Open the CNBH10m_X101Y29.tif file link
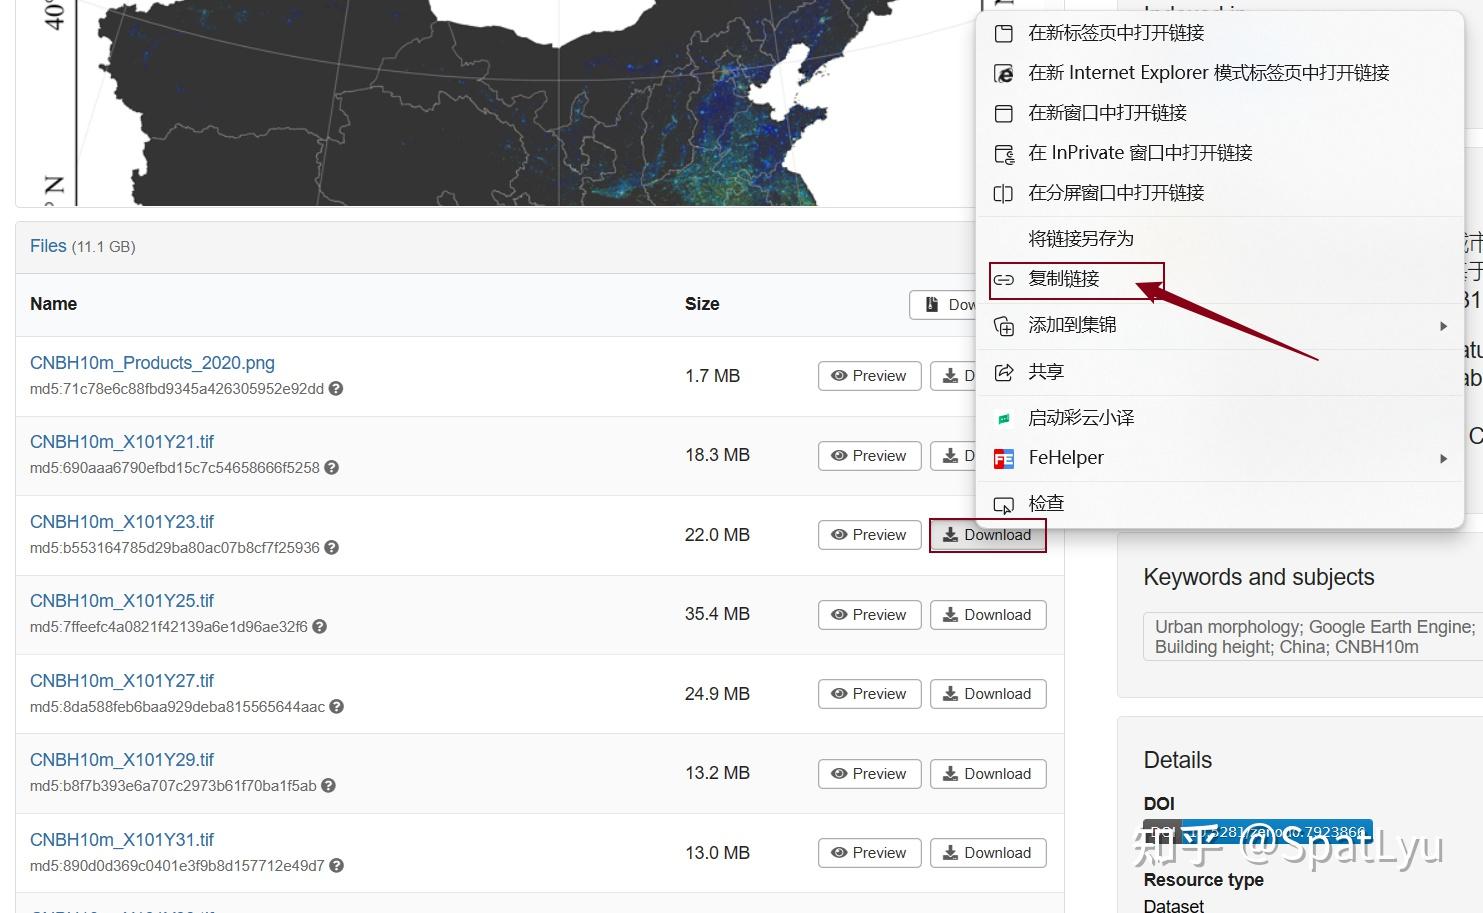Screen dimensions: 1483x913 click(122, 760)
